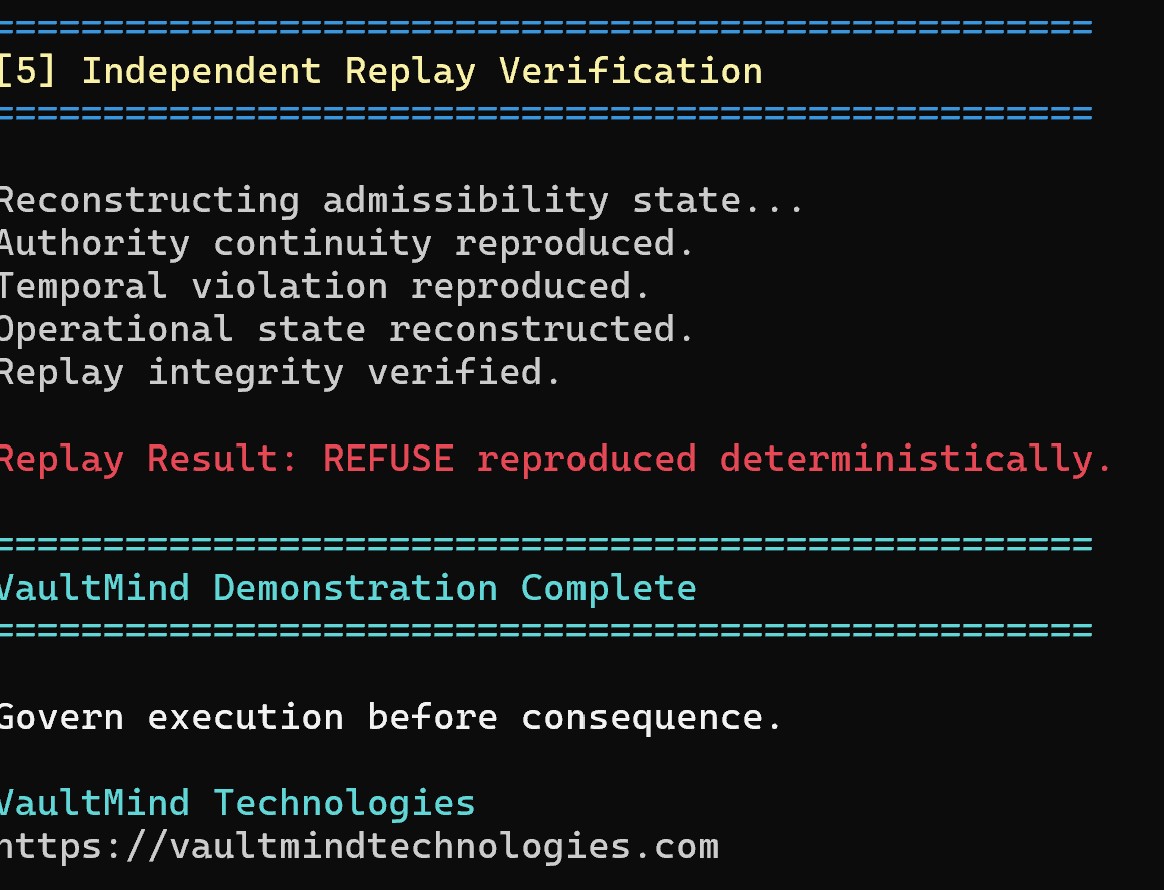Click the vaultmindtechnologies.com URL
The width and height of the screenshot is (1164, 890).
pyautogui.click(x=359, y=847)
